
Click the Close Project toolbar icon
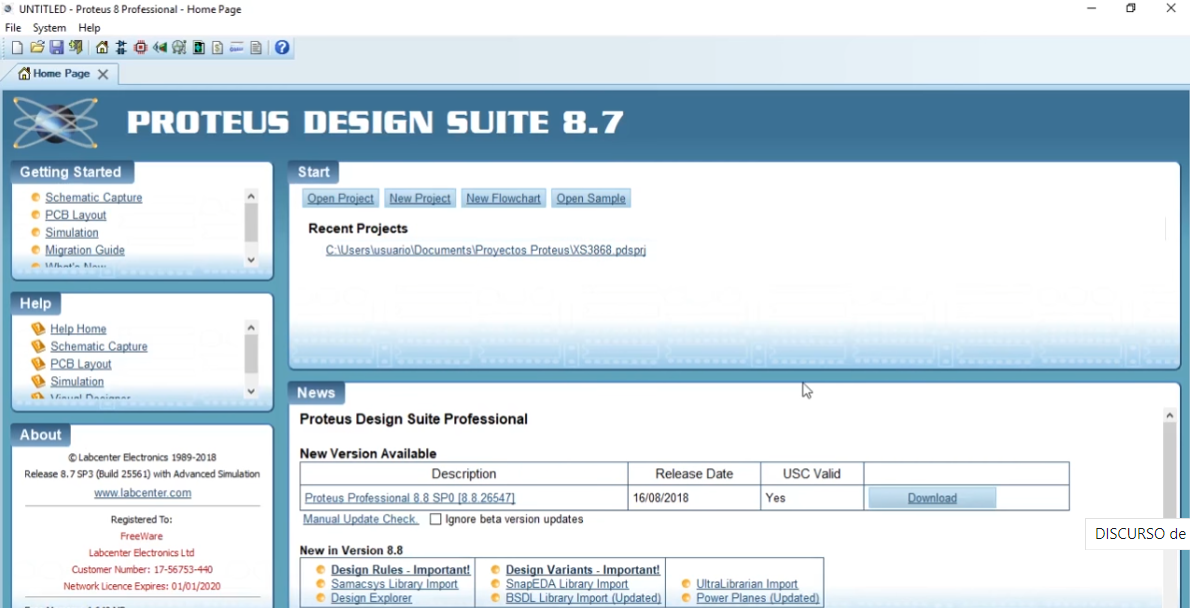[75, 48]
